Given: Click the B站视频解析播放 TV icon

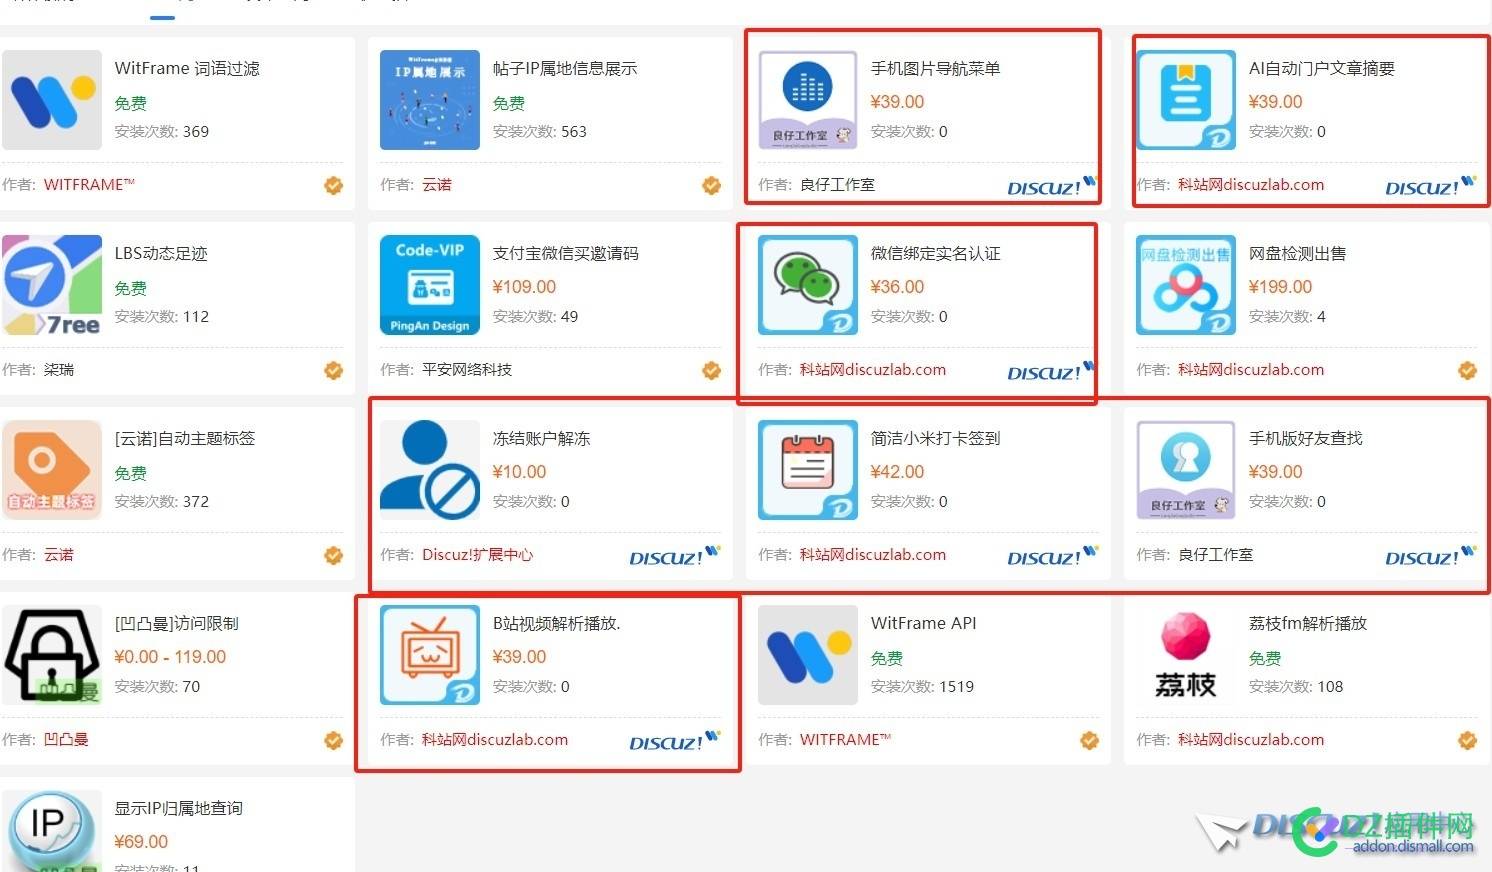Looking at the screenshot, I should tap(430, 655).
